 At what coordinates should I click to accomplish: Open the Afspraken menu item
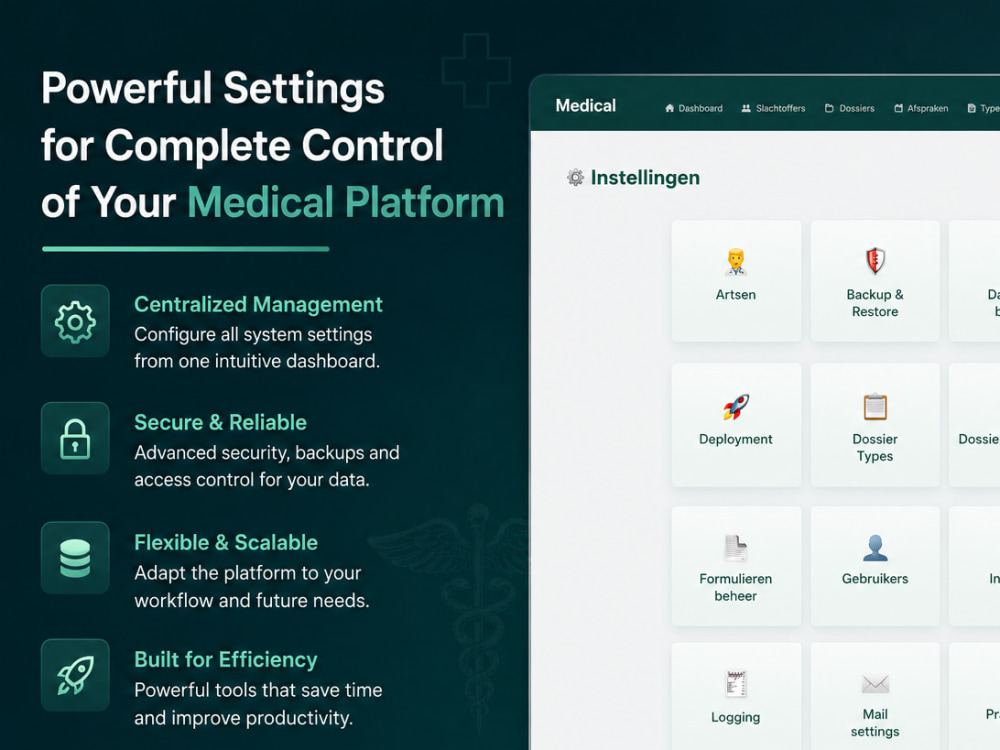[921, 108]
